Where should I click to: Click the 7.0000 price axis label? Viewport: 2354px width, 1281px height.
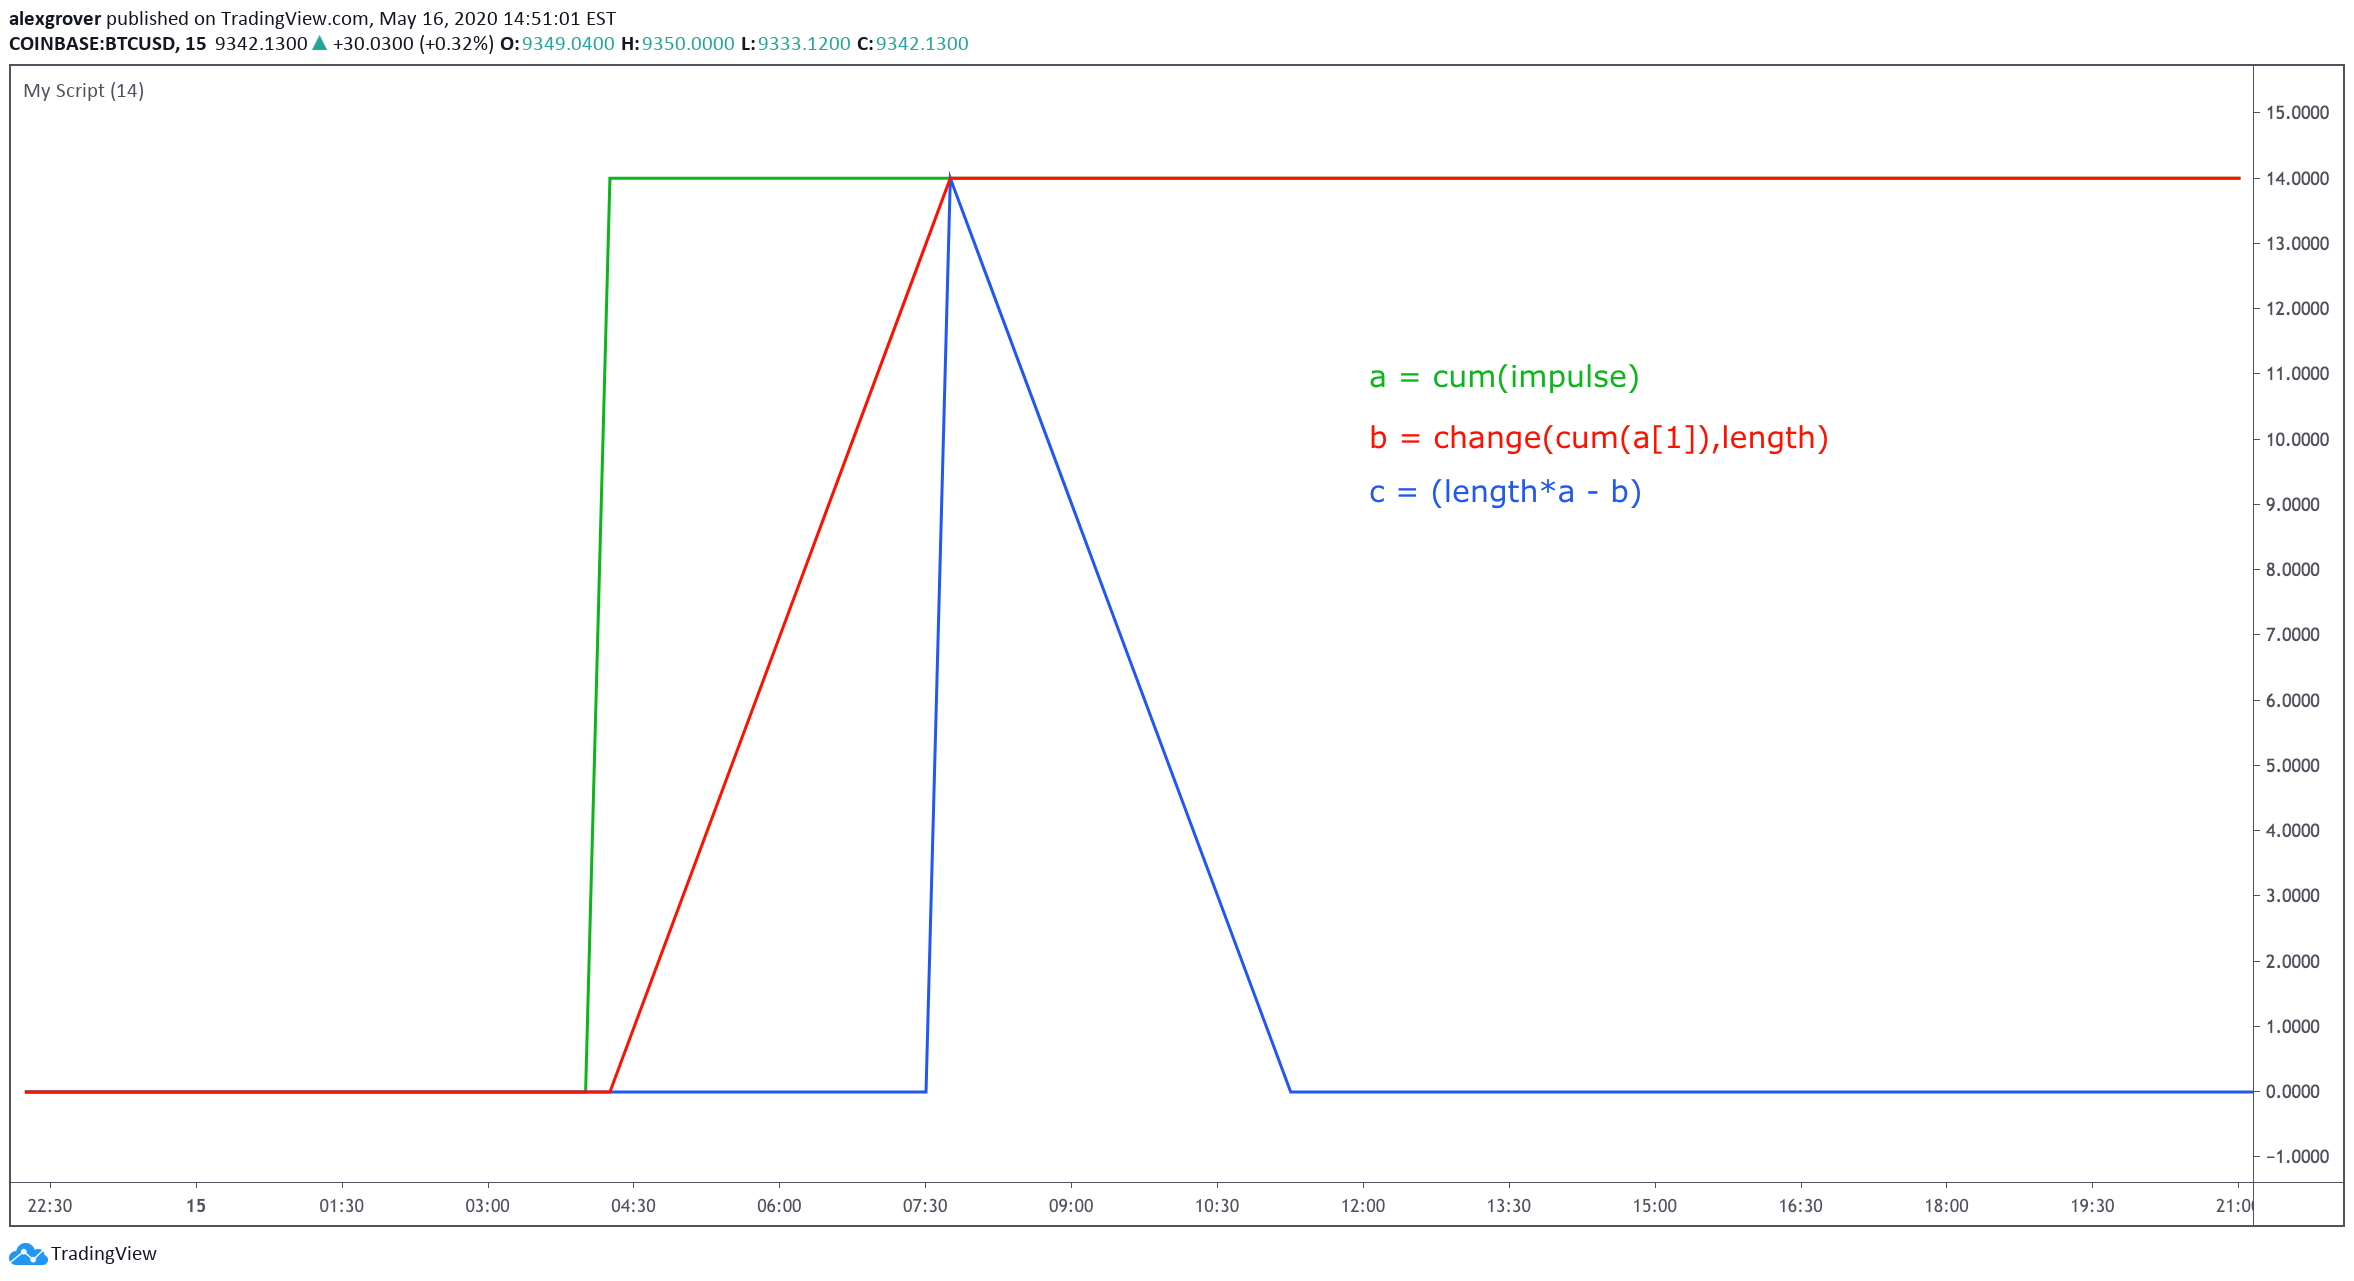[2293, 635]
